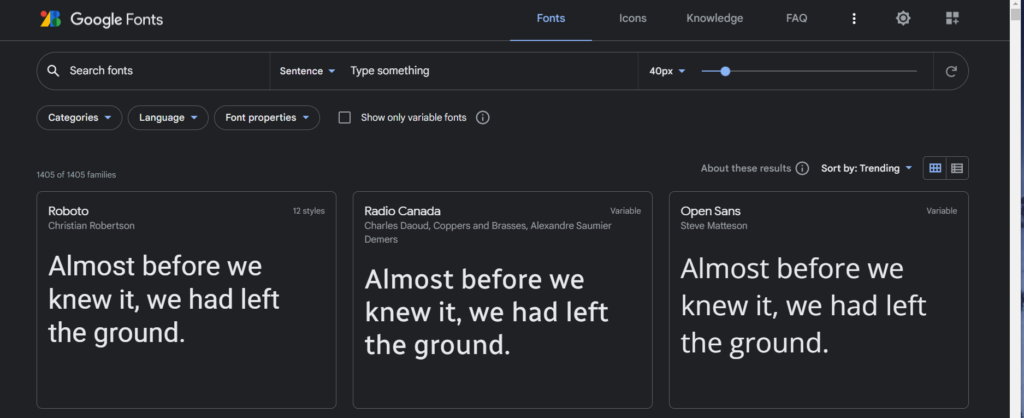Open the Radio Canada font card
Screen dimensions: 1024x418
tap(502, 300)
